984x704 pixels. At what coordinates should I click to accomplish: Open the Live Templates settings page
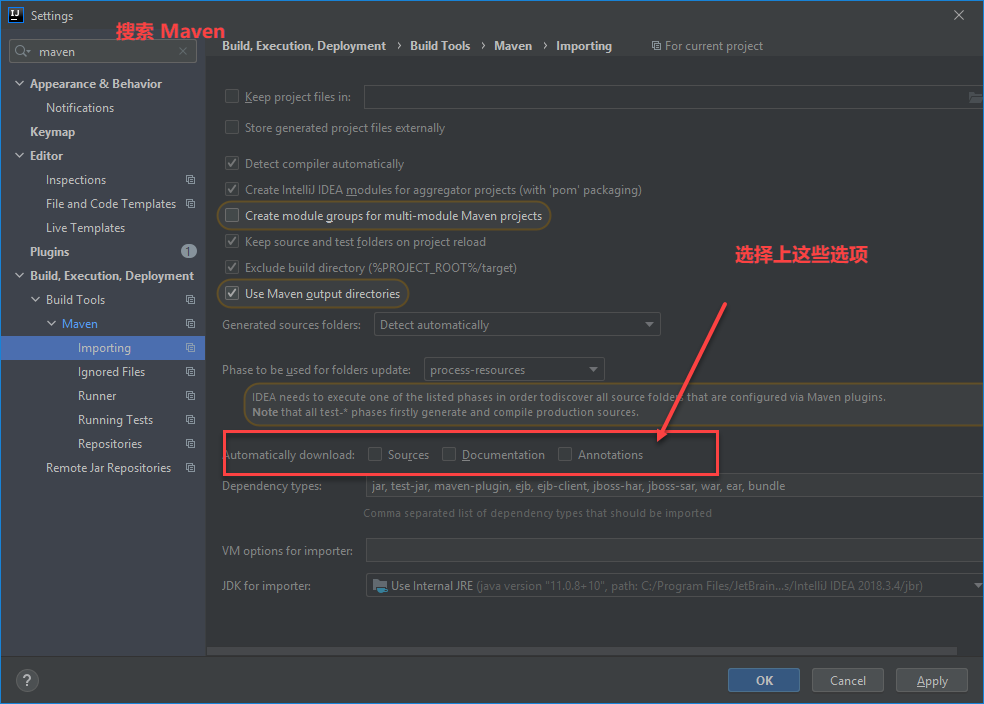click(x=85, y=228)
